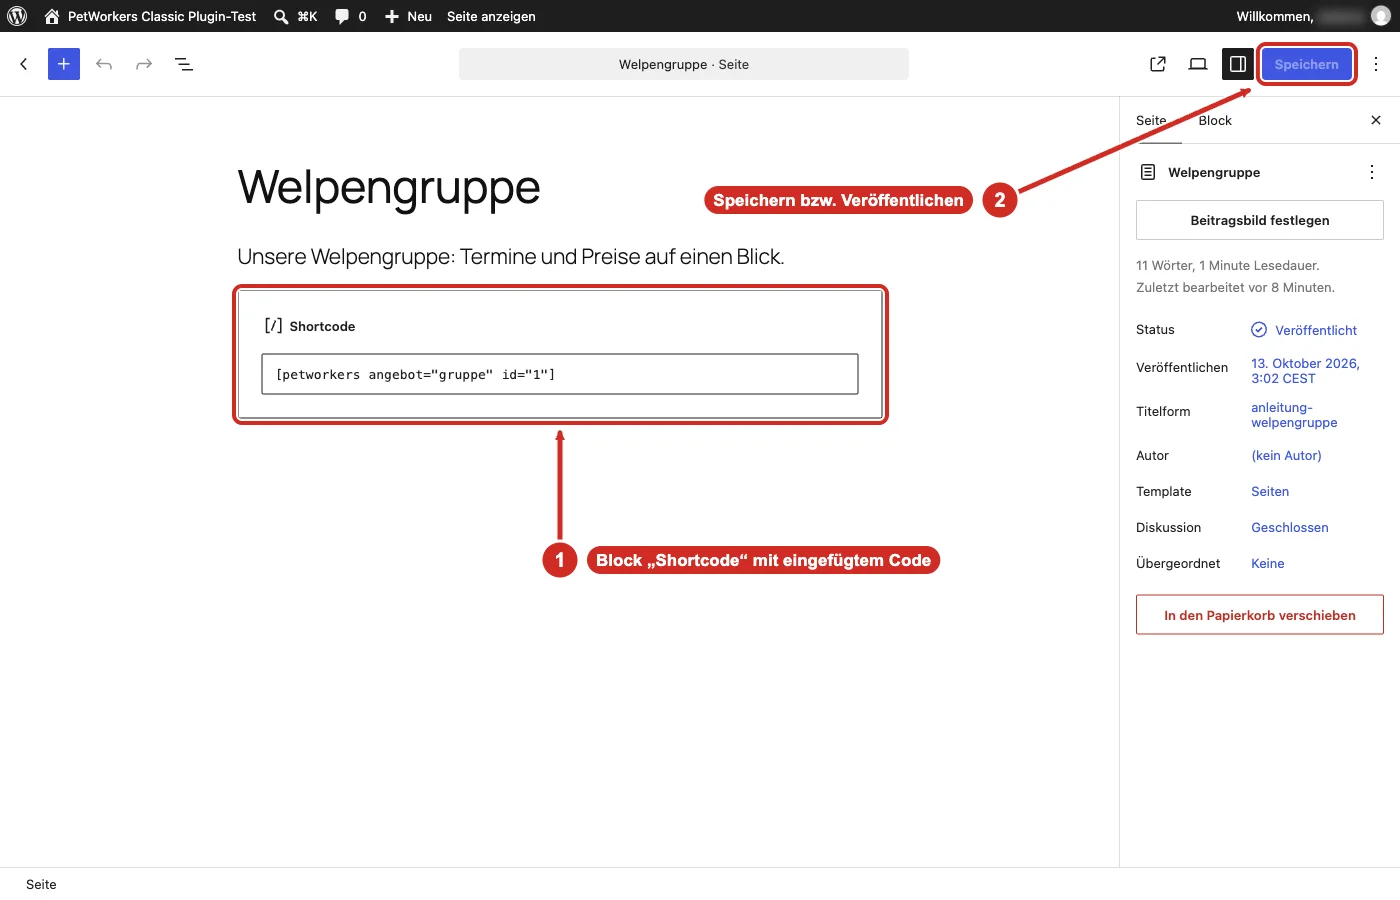The height and width of the screenshot is (900, 1400).
Task: Click In den Papierkorb verschieben
Action: 1260,615
